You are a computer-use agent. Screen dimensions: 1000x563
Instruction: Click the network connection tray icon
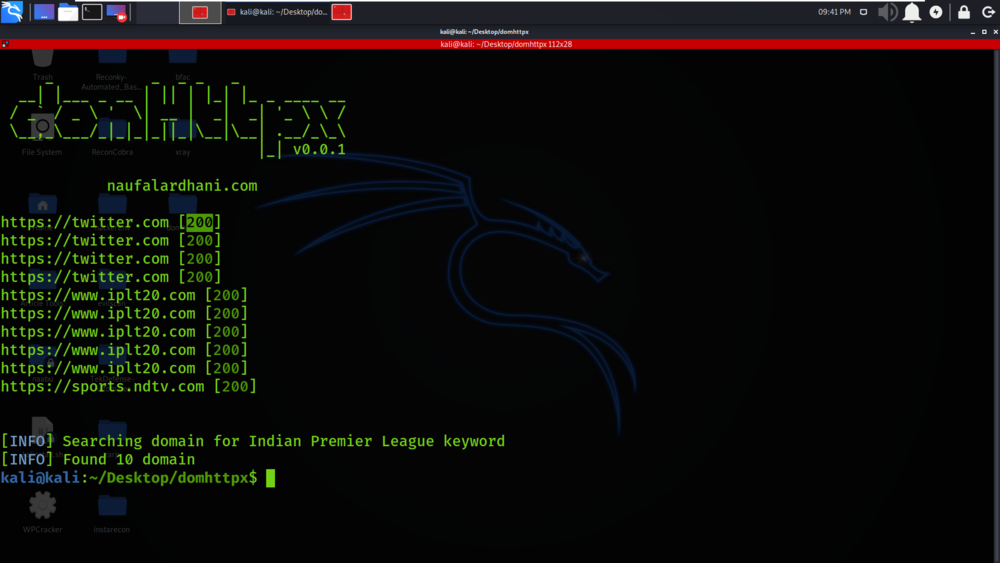(x=864, y=12)
